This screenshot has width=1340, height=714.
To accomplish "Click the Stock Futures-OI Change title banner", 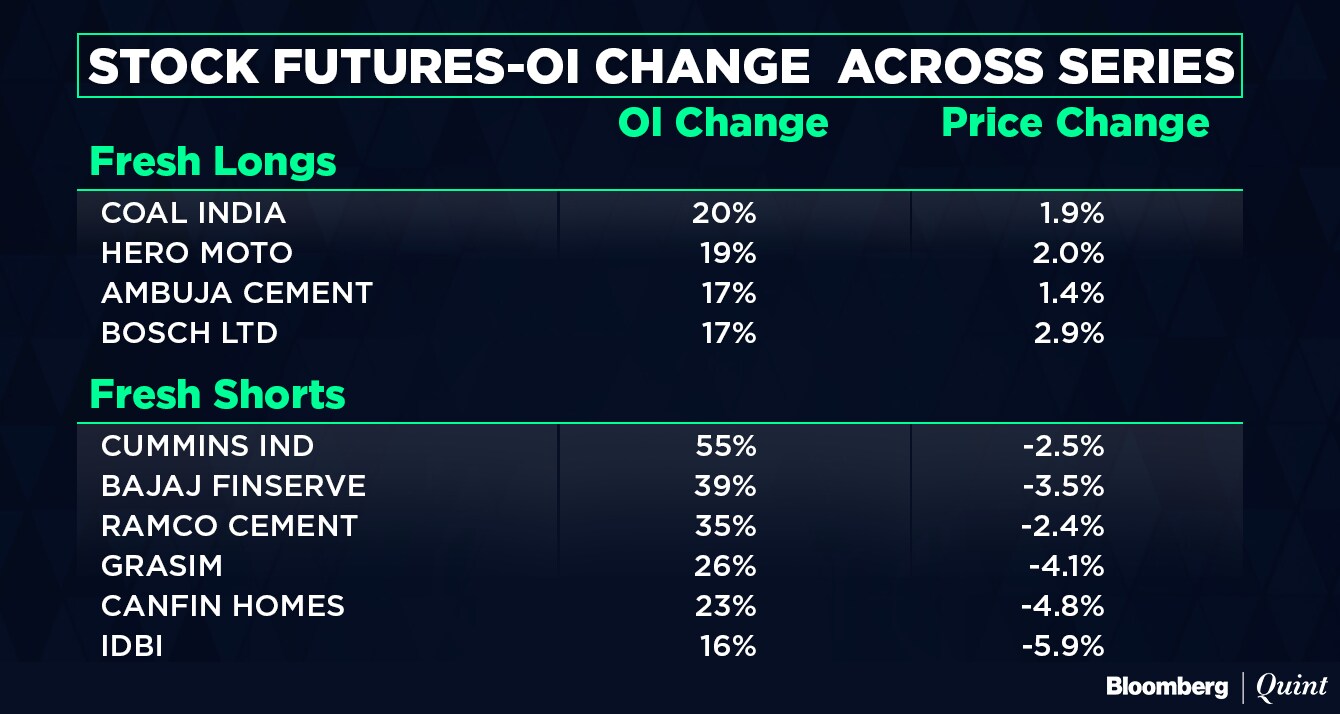I will (x=661, y=66).
